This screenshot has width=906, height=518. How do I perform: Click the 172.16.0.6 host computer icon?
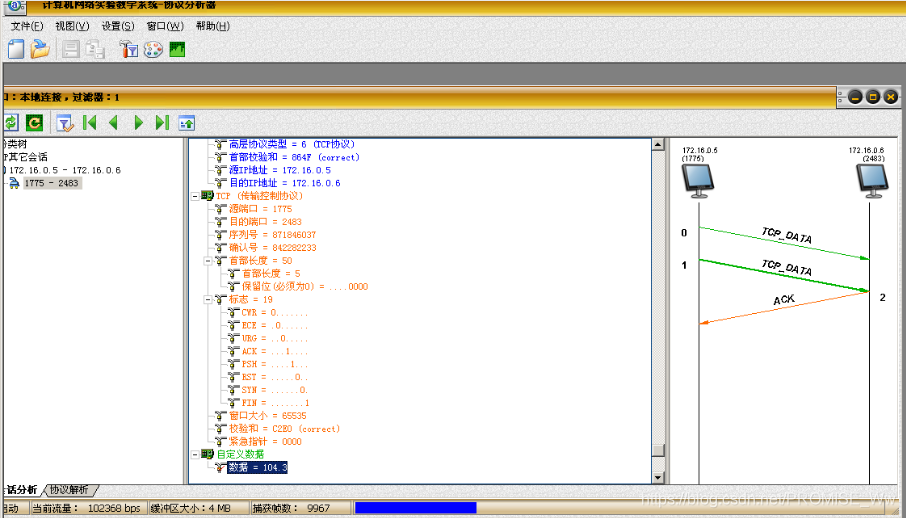point(871,182)
